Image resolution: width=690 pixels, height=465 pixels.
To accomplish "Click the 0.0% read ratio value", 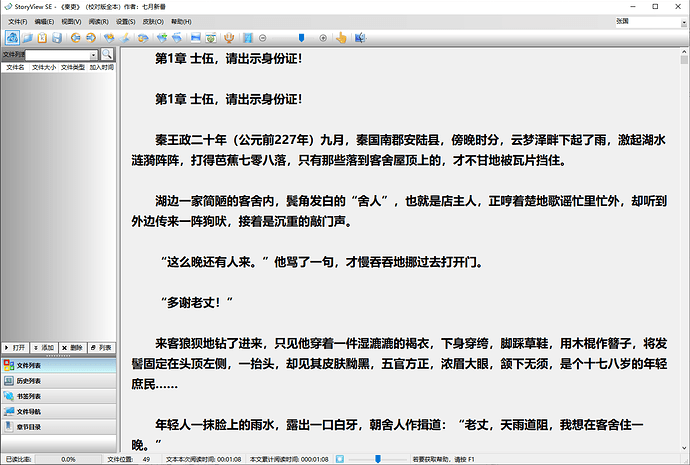I will pyautogui.click(x=68, y=459).
